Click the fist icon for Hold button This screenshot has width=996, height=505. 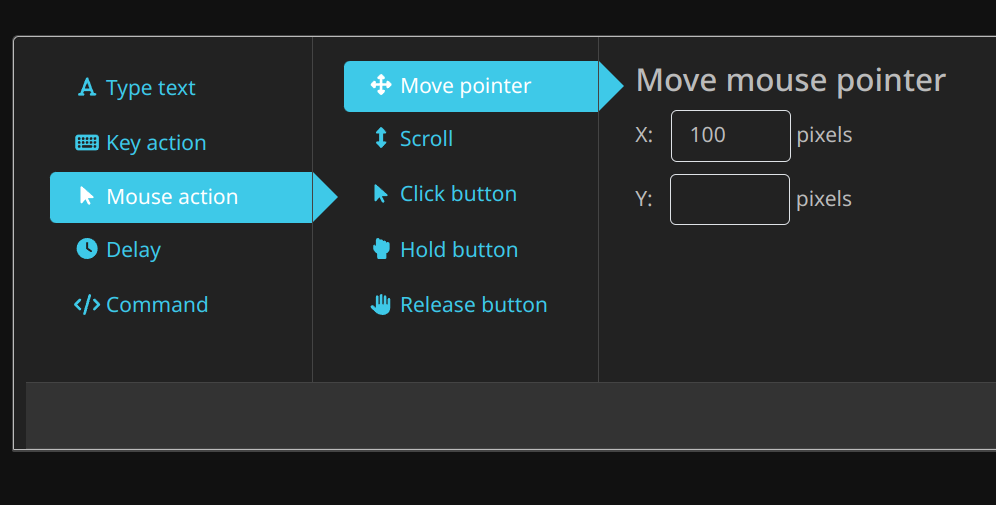381,249
